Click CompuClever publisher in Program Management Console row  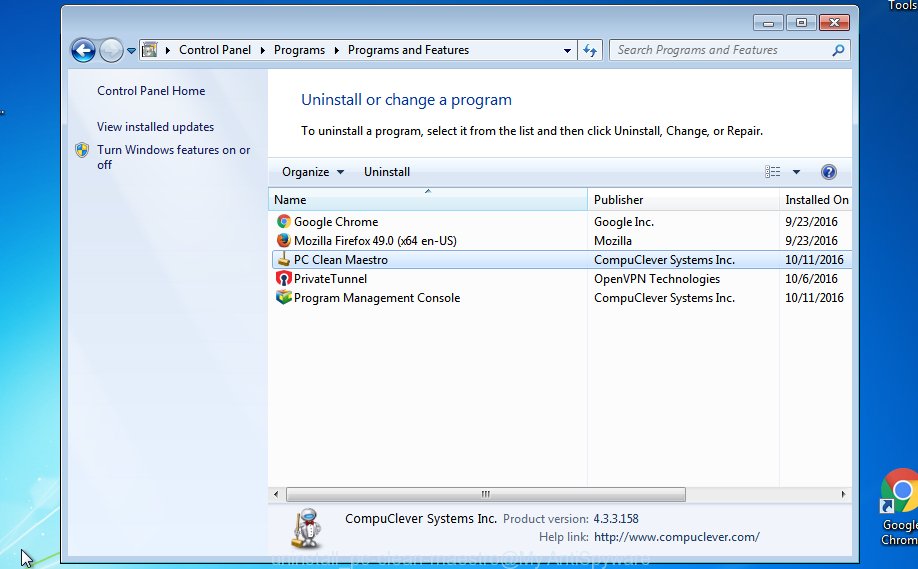pos(664,298)
